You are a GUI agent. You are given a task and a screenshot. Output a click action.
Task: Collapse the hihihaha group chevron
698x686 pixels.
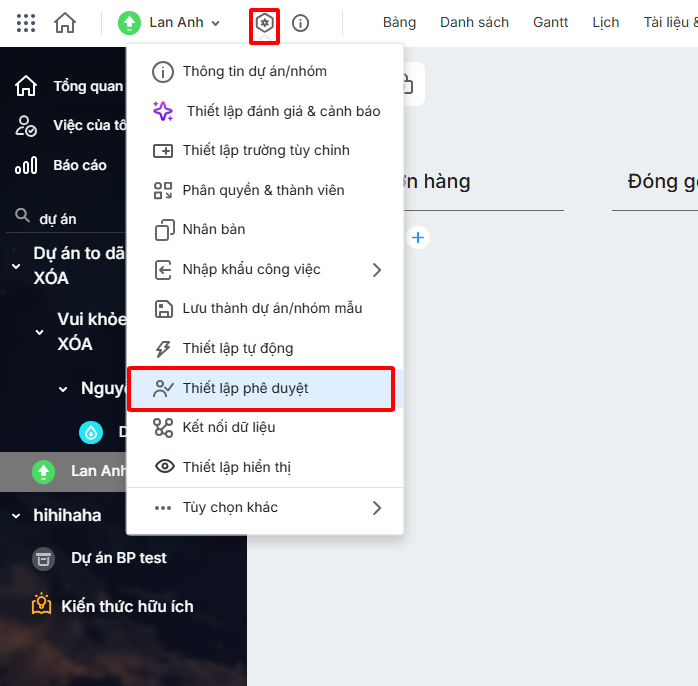coord(16,516)
